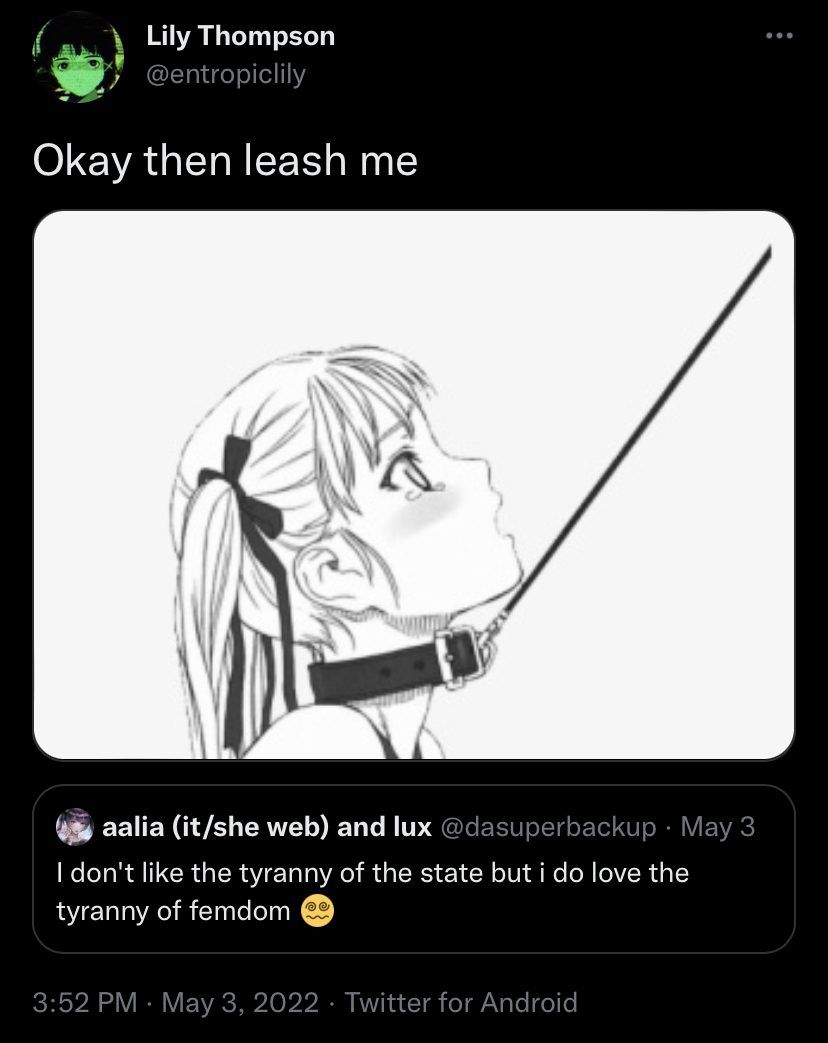Viewport: 828px width, 1043px height.
Task: Open Lily Thompson's green profile avatar
Action: tap(78, 57)
